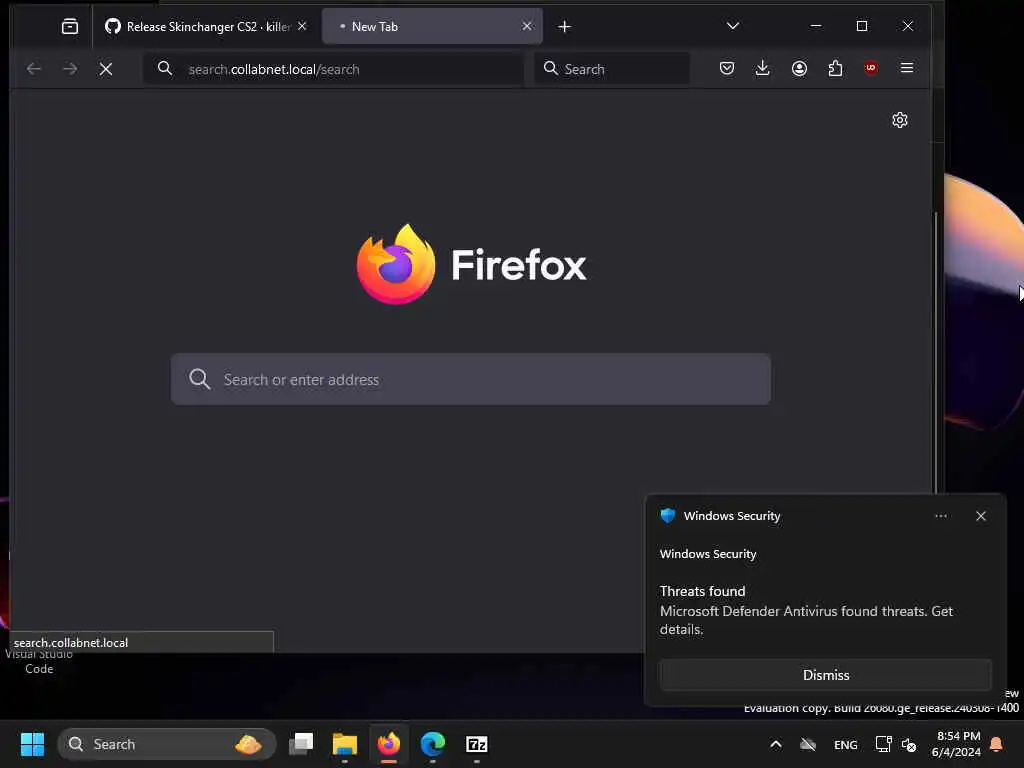The width and height of the screenshot is (1024, 768).
Task: Select the New Tab tab
Action: [x=431, y=26]
